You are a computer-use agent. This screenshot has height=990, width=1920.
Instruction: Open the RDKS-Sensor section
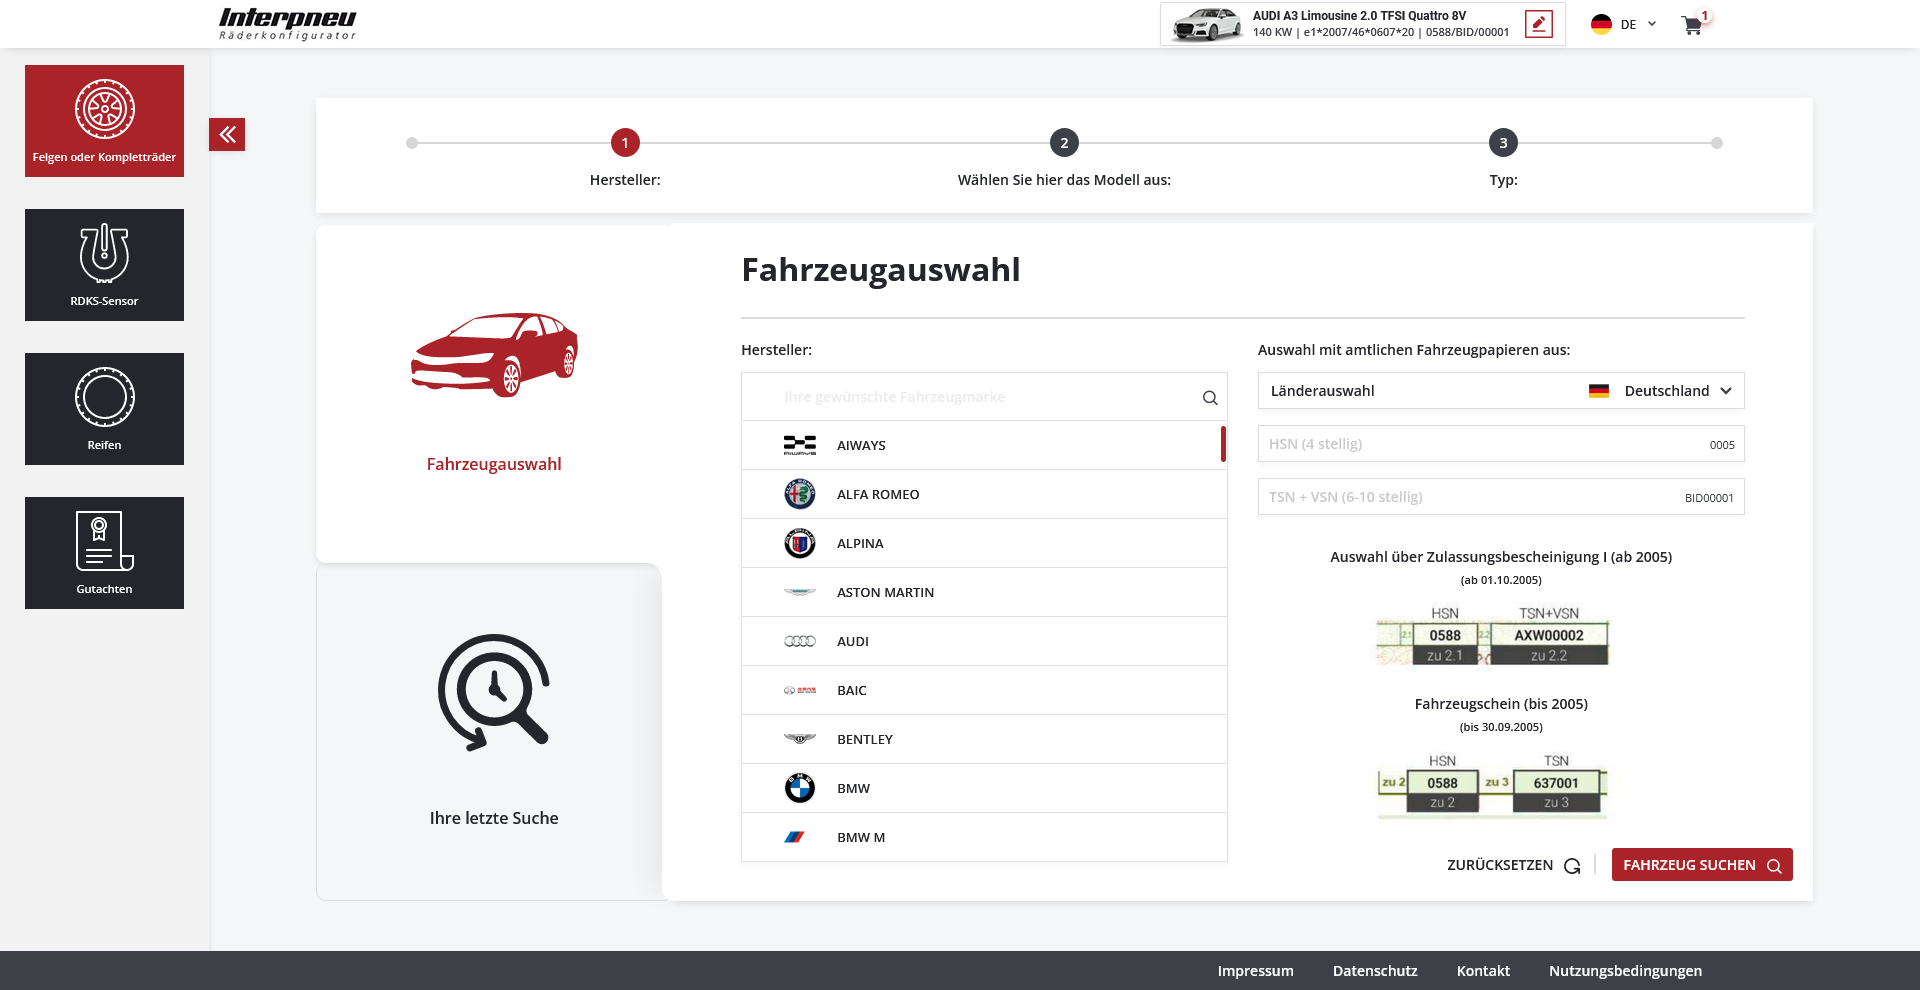coord(104,265)
